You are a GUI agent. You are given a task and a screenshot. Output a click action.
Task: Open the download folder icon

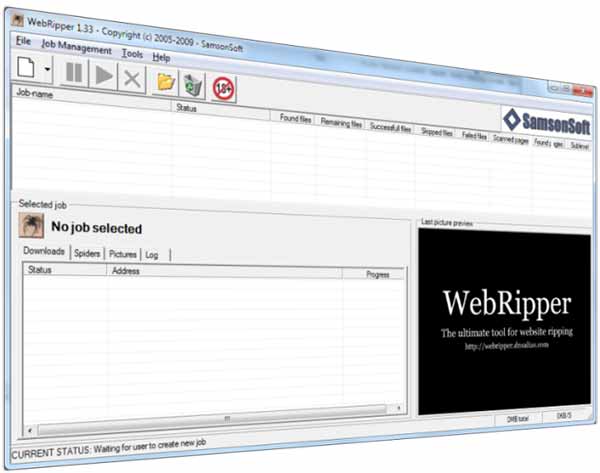click(x=166, y=82)
